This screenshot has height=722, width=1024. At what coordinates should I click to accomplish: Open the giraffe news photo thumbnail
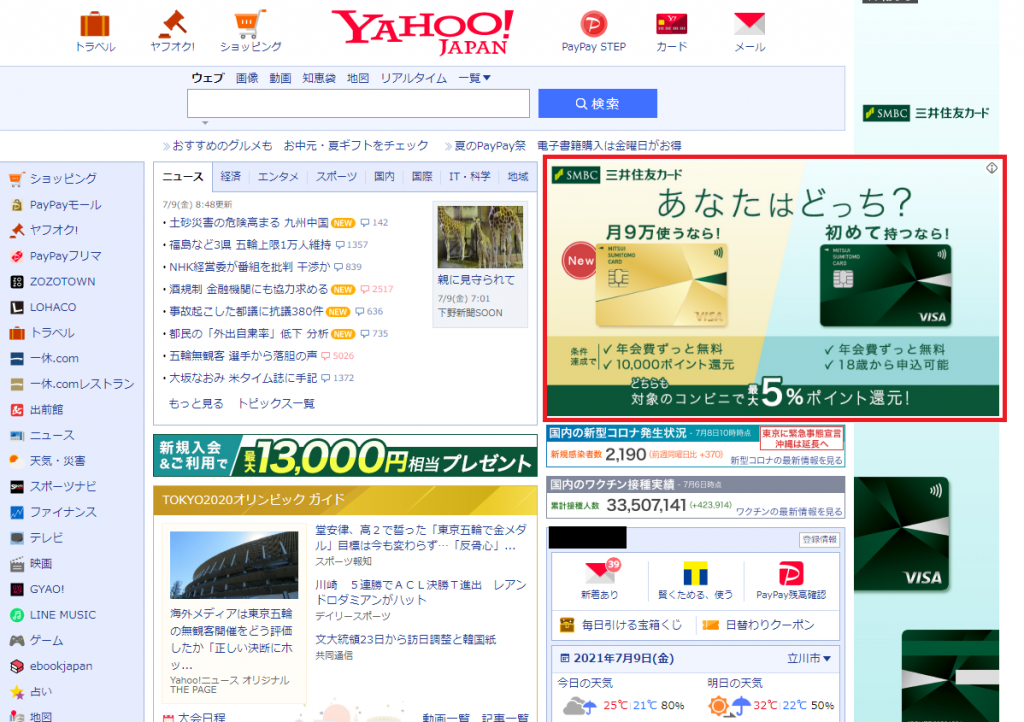(480, 237)
